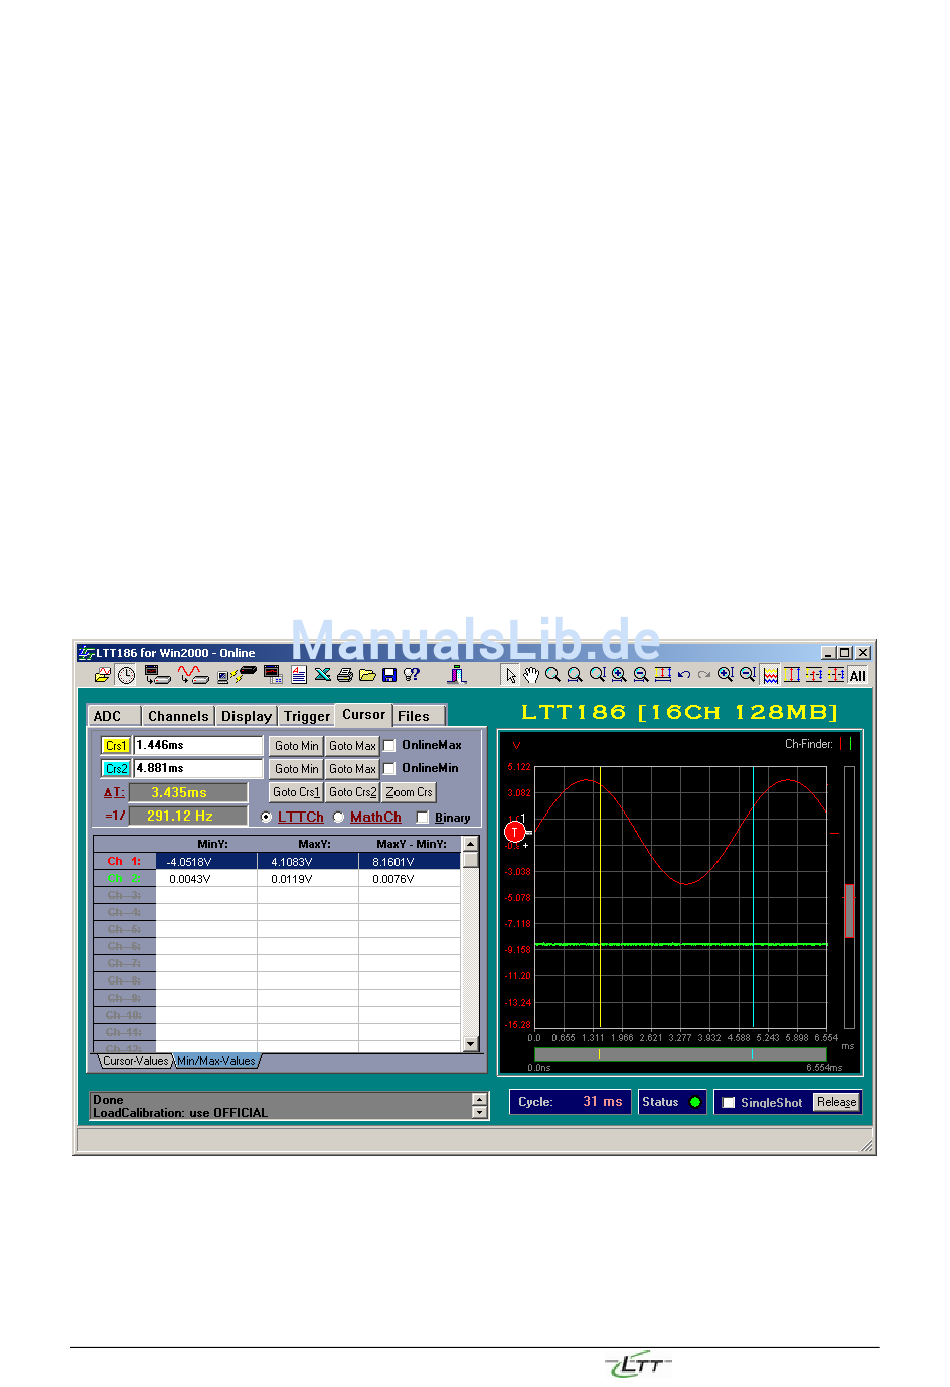Click the redo arrow icon

pos(704,676)
